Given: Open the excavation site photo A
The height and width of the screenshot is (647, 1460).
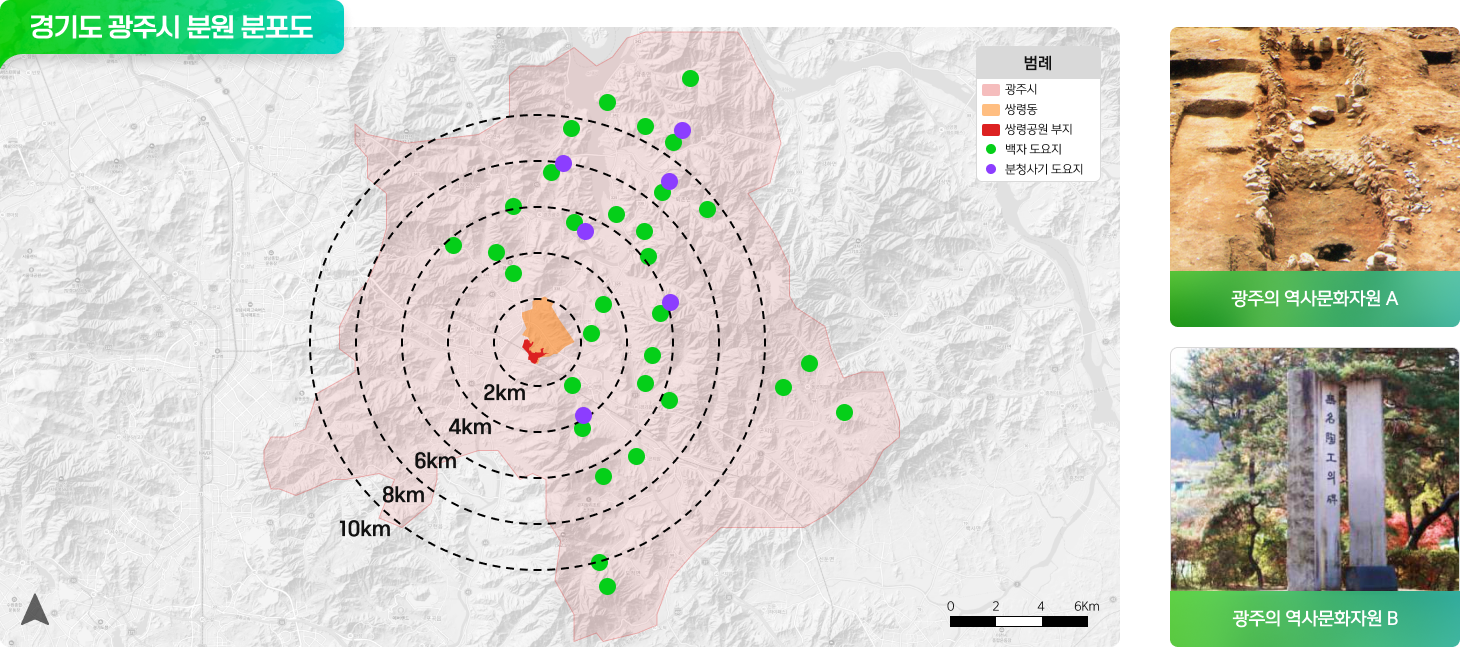Looking at the screenshot, I should [x=1314, y=148].
